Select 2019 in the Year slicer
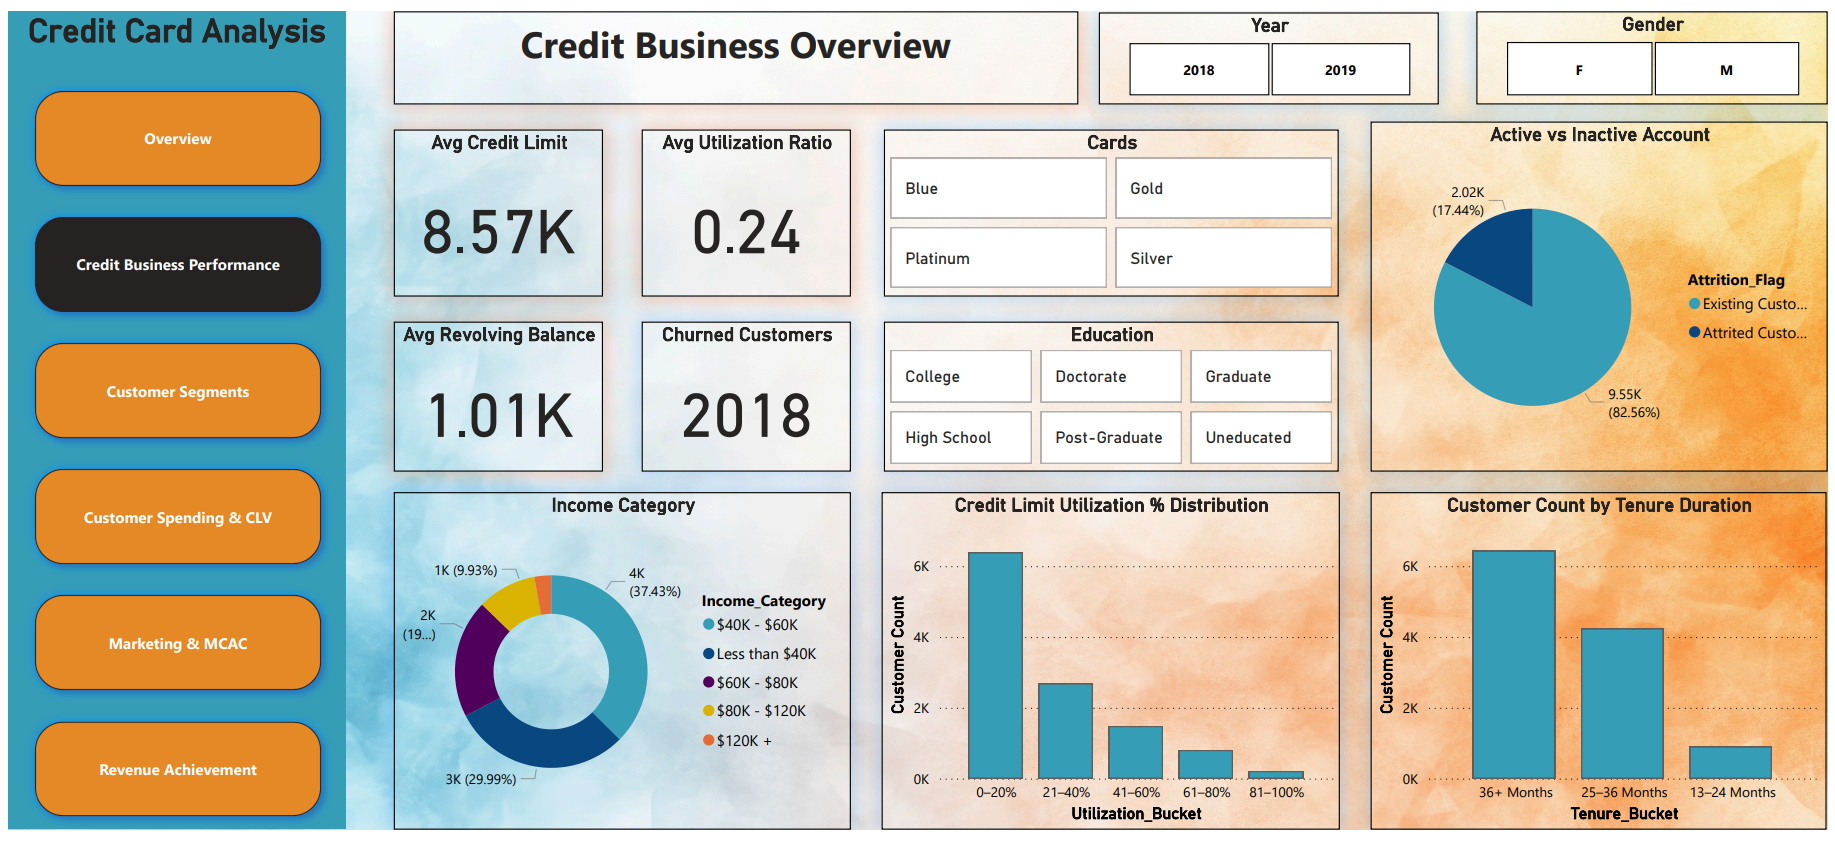This screenshot has width=1835, height=843. 1340,70
